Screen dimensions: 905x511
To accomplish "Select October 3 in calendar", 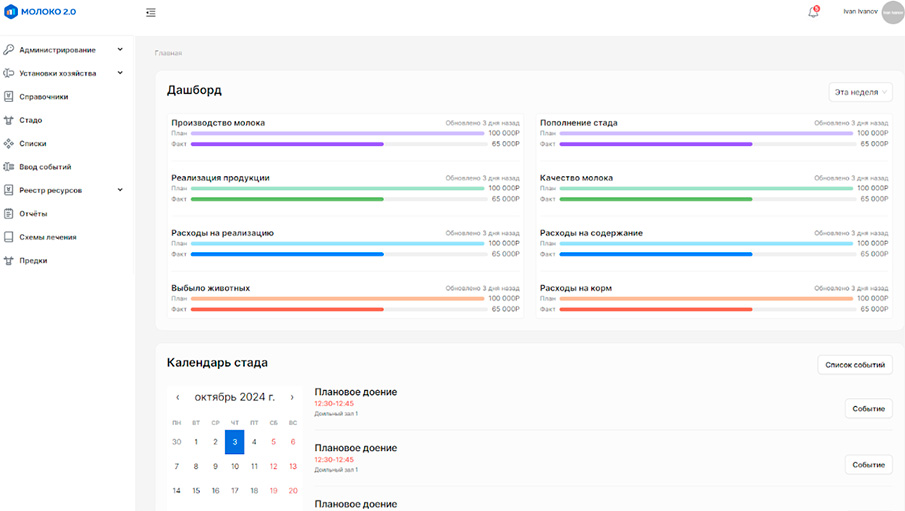I will point(234,442).
